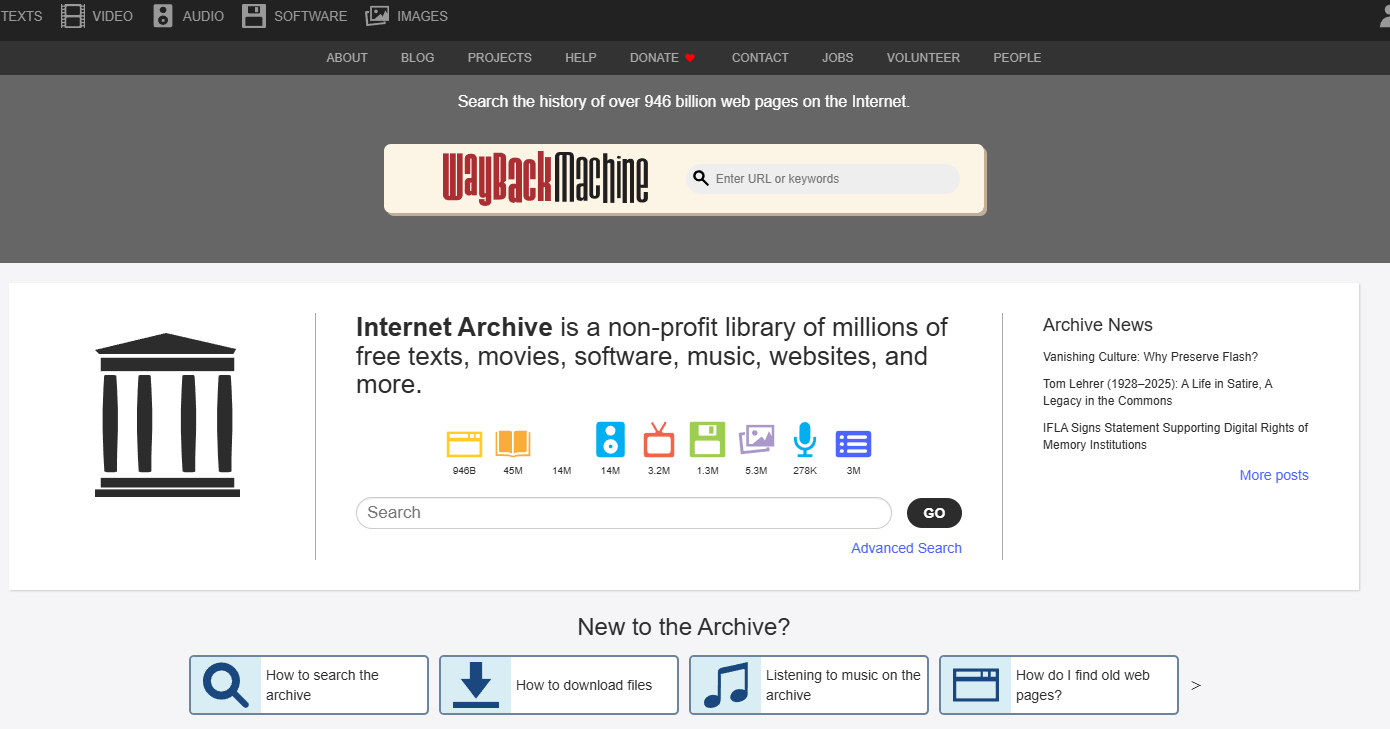Open the Software section icon

[x=253, y=15]
